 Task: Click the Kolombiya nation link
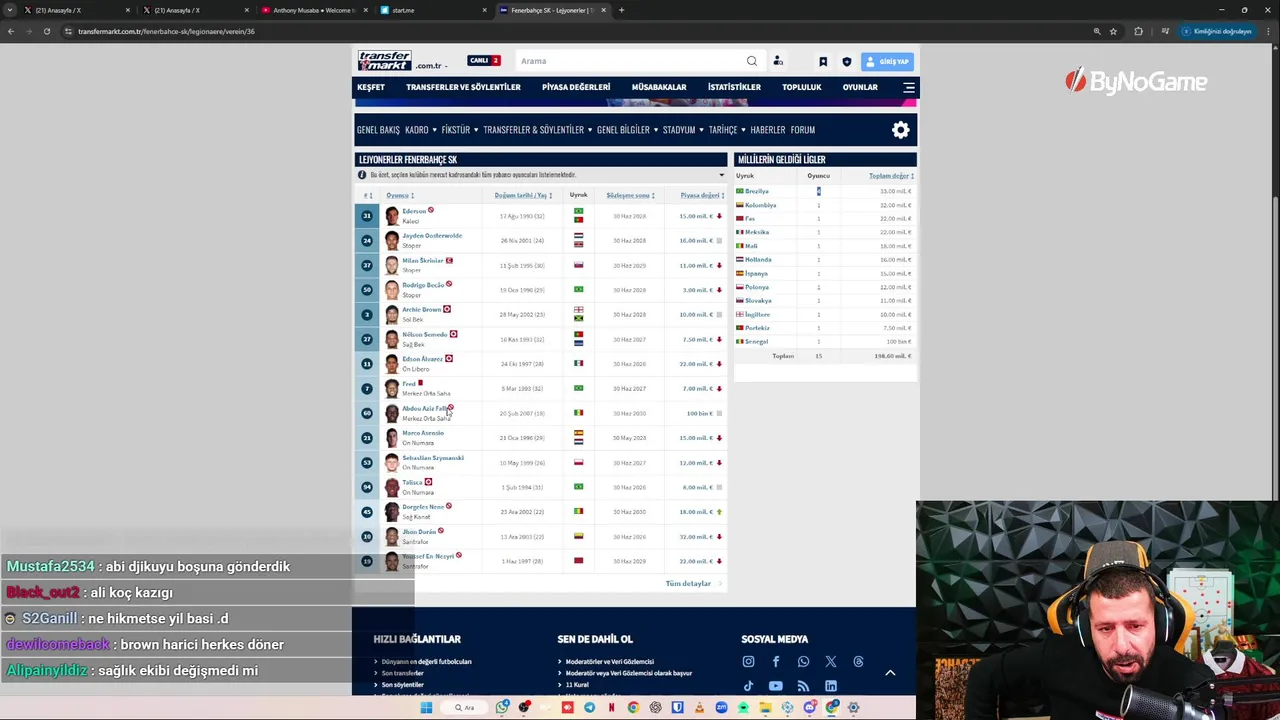(760, 205)
